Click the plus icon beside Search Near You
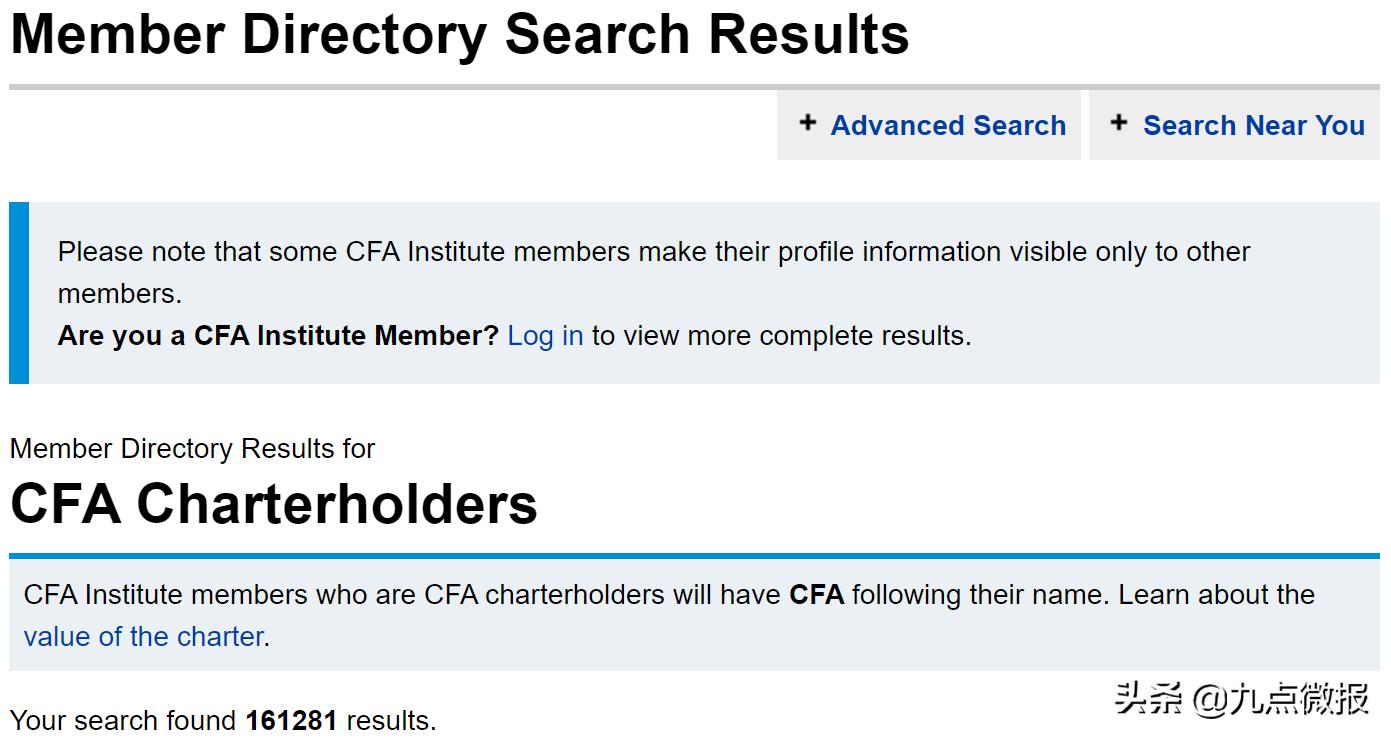 click(1119, 123)
